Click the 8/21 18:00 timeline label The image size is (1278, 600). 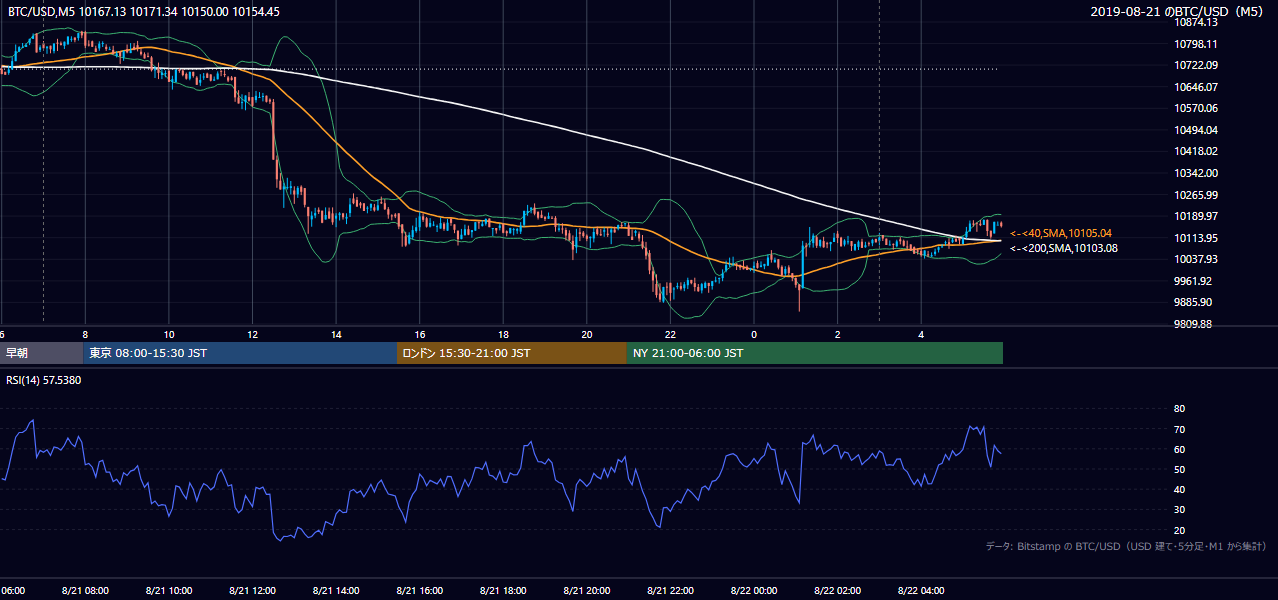[503, 591]
